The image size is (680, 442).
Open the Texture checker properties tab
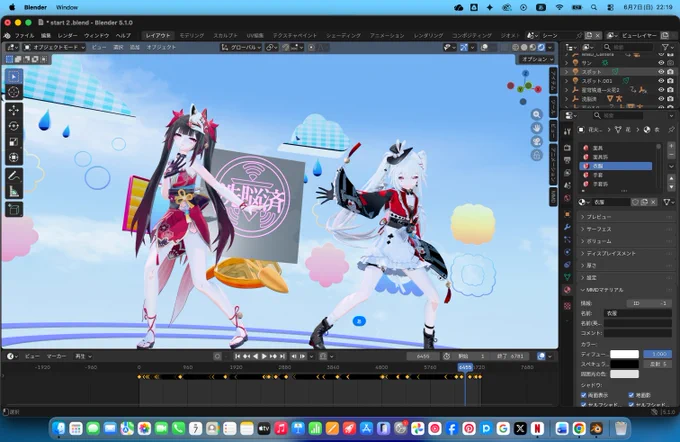[567, 306]
